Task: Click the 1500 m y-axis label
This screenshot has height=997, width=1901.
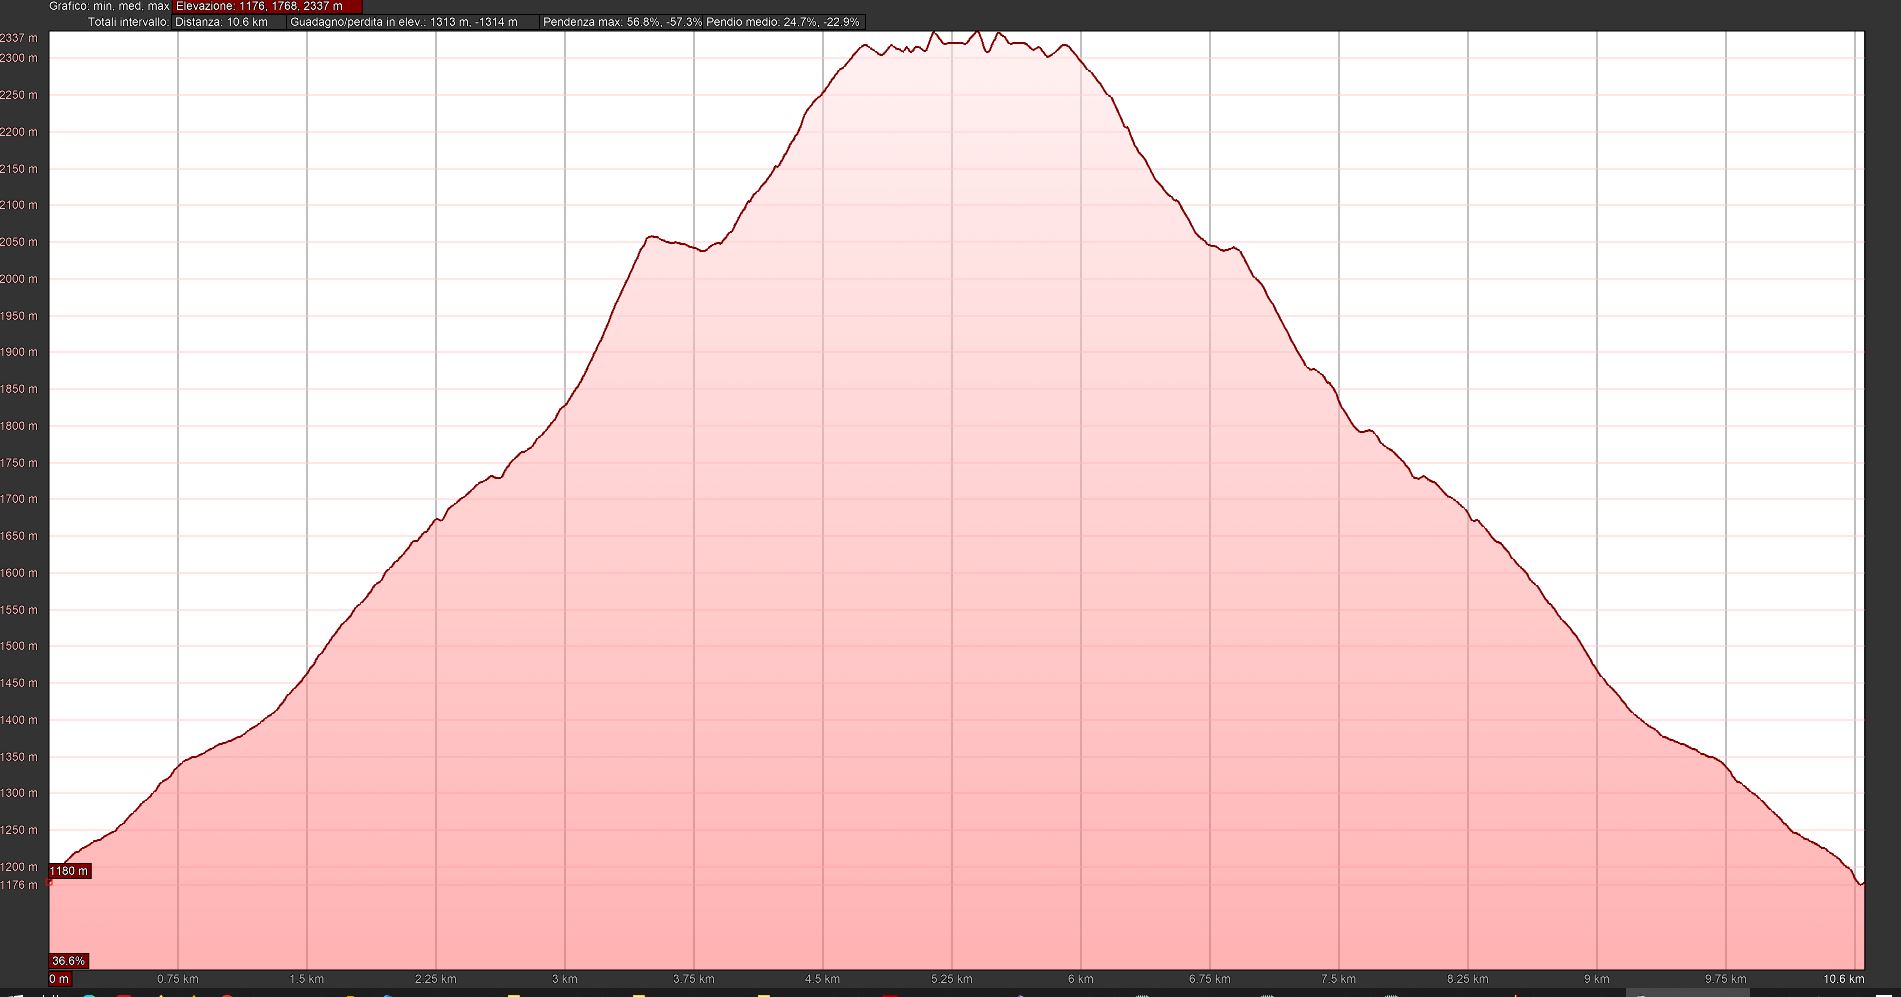Action: click(19, 646)
